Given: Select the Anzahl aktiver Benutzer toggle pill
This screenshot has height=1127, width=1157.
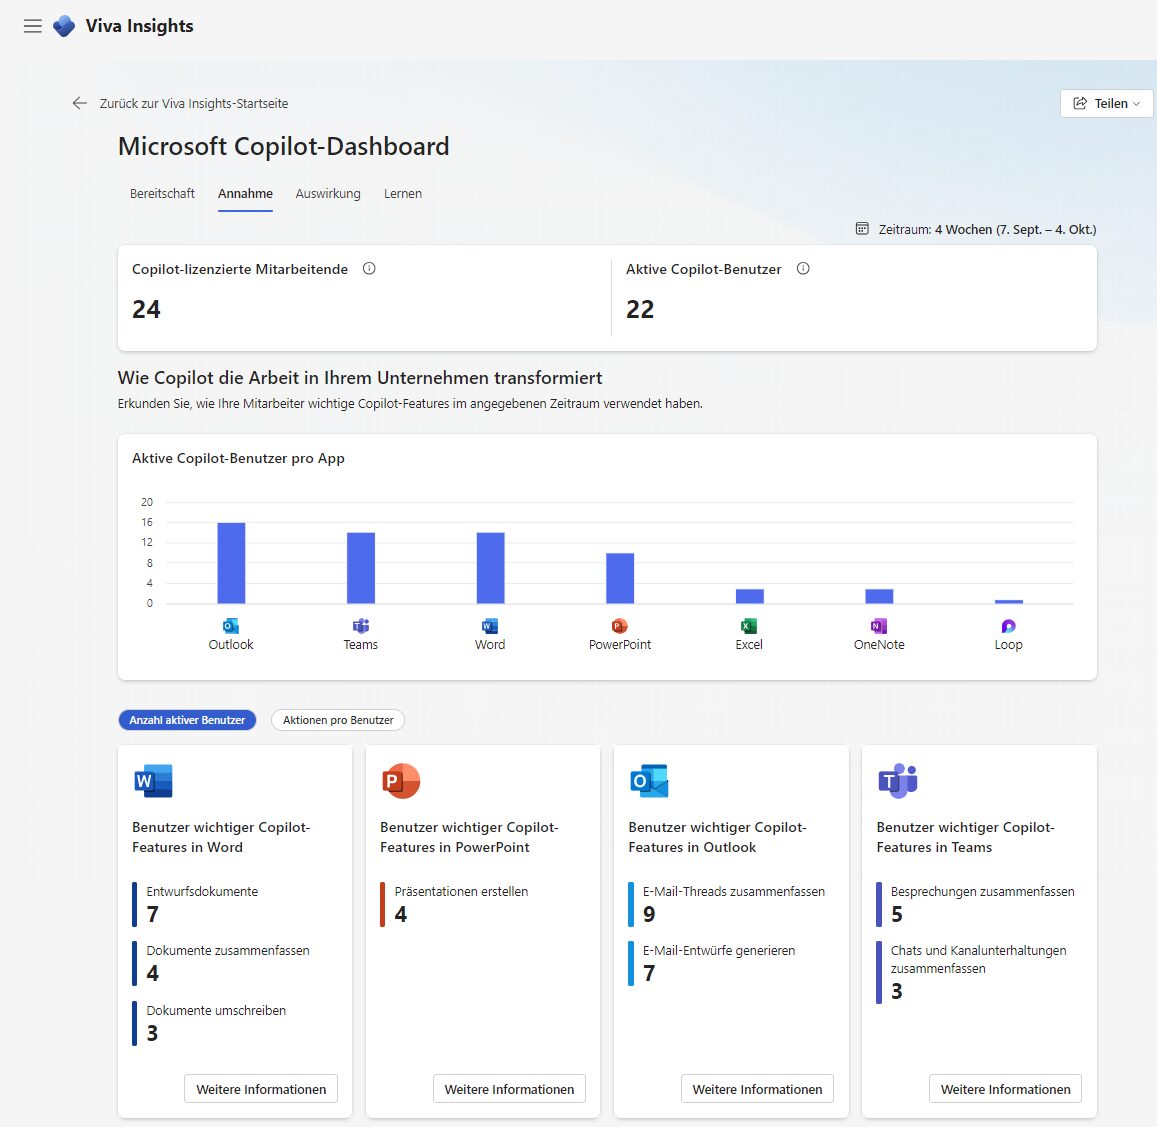Looking at the screenshot, I should [187, 720].
